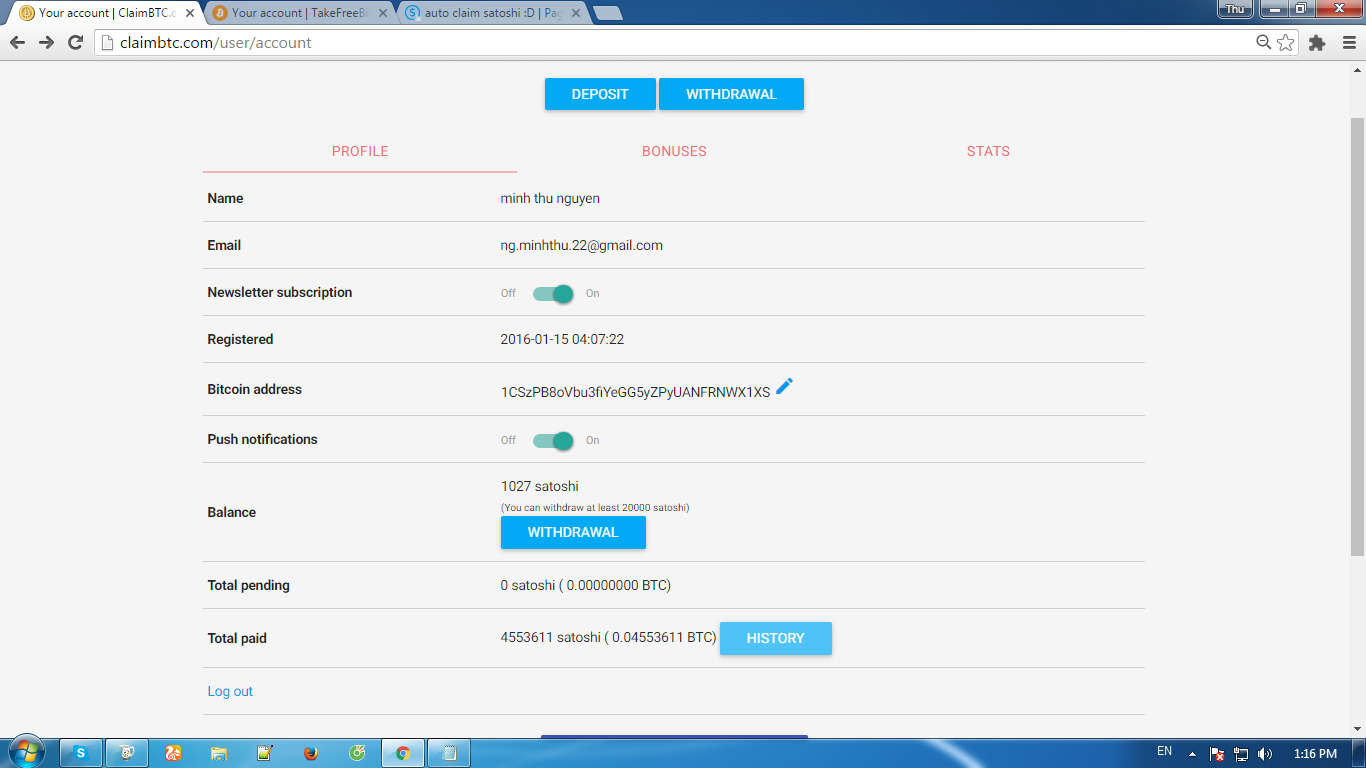1366x768 pixels.
Task: Click the page vertical scrollbar thumb
Action: (1357, 335)
